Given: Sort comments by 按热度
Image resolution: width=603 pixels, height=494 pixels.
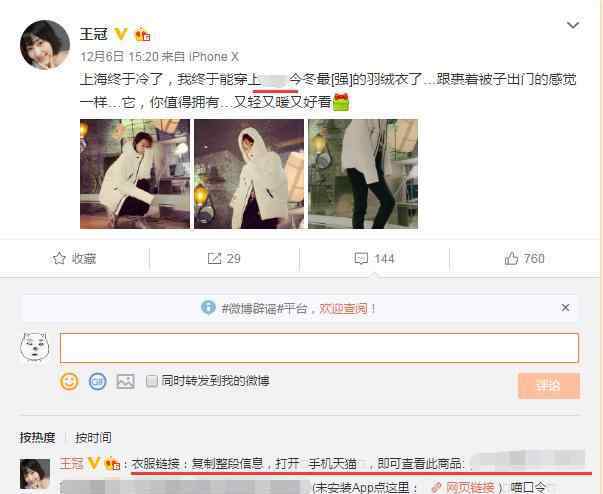Looking at the screenshot, I should pyautogui.click(x=37, y=437).
